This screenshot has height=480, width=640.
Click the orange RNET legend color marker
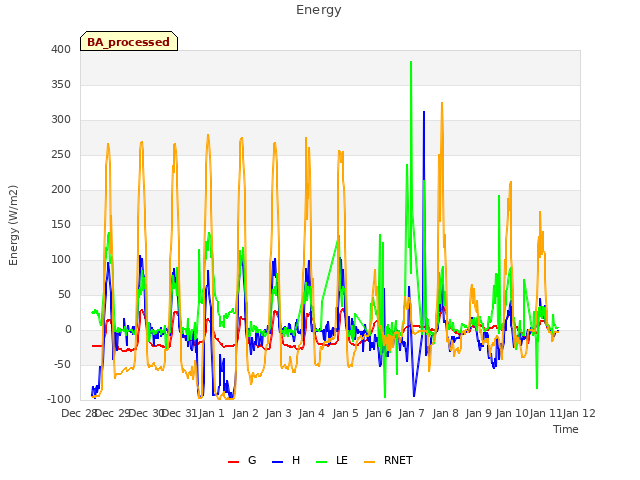click(369, 462)
